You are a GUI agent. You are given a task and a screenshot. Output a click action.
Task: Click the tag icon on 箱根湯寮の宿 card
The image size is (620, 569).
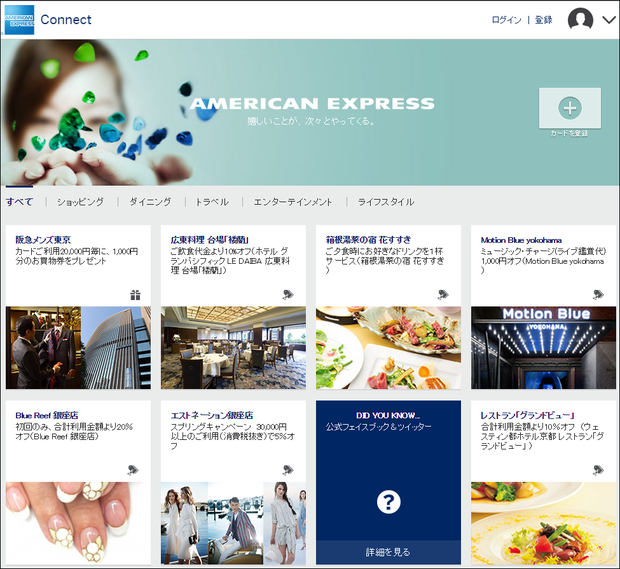pyautogui.click(x=443, y=295)
